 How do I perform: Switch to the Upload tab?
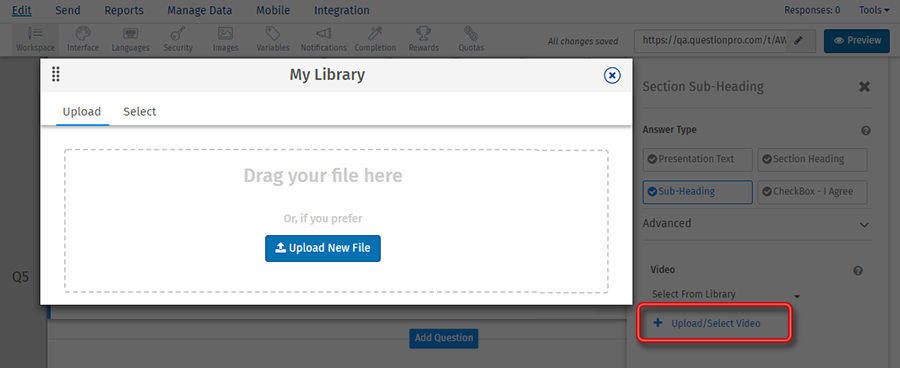pyautogui.click(x=82, y=111)
